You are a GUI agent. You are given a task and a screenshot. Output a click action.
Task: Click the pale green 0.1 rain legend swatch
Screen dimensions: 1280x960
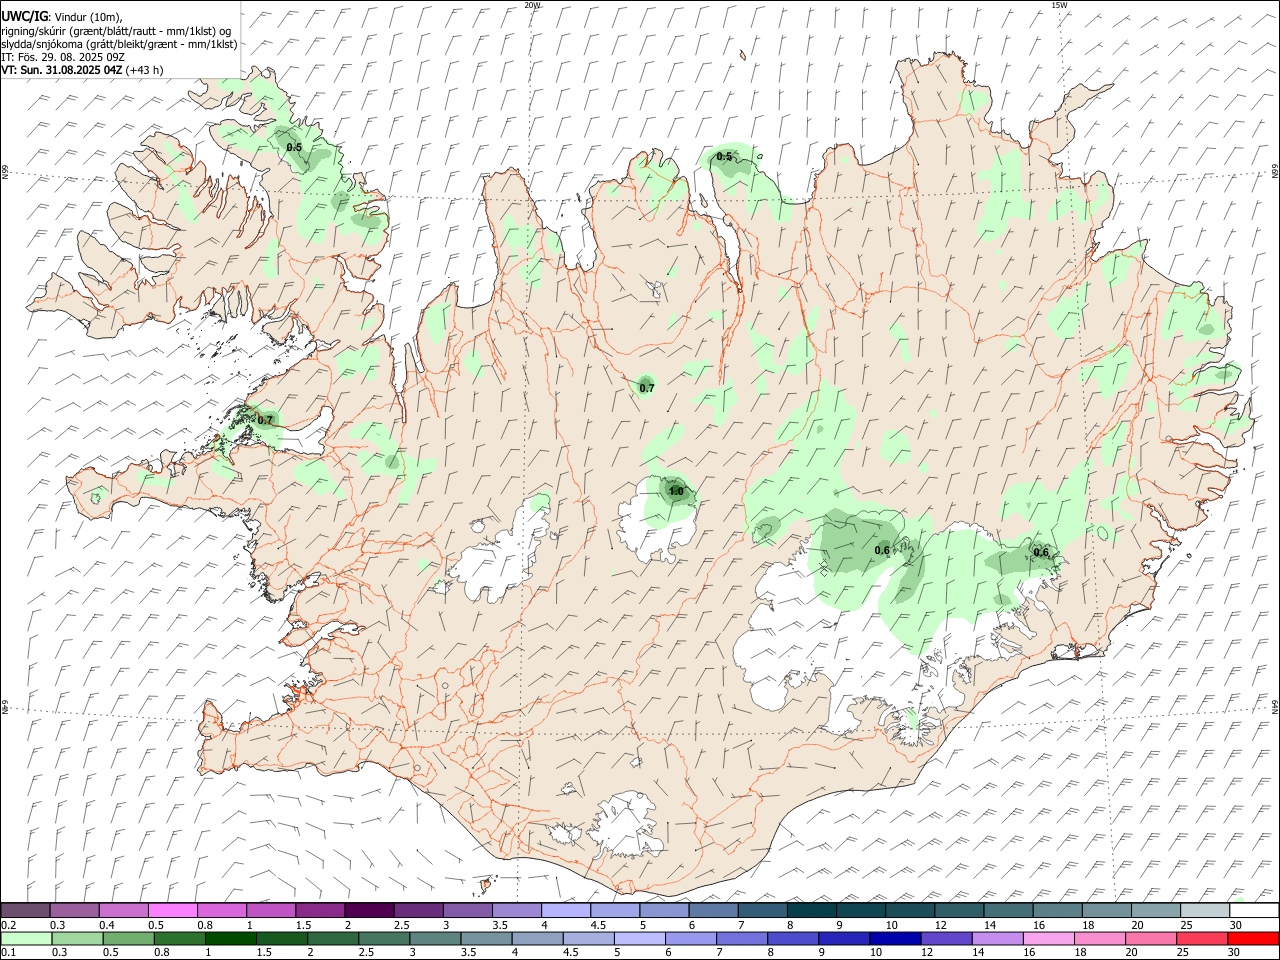[x=26, y=939]
